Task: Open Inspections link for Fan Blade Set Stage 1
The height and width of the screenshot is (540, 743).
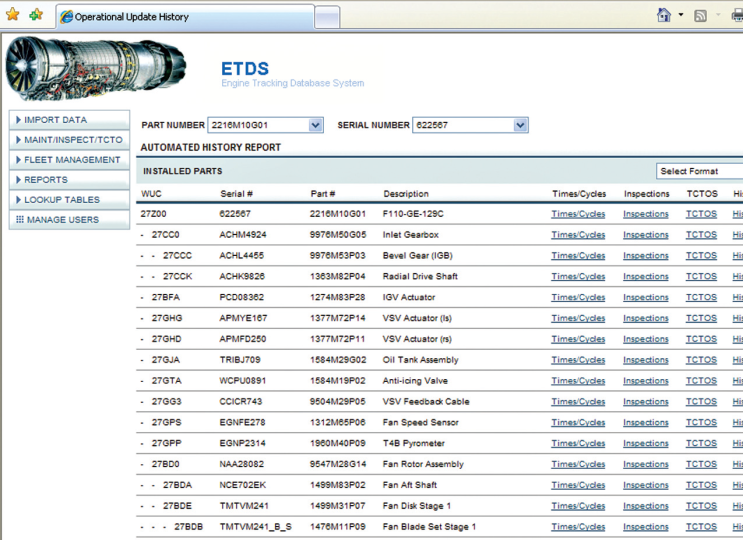Action: 646,527
